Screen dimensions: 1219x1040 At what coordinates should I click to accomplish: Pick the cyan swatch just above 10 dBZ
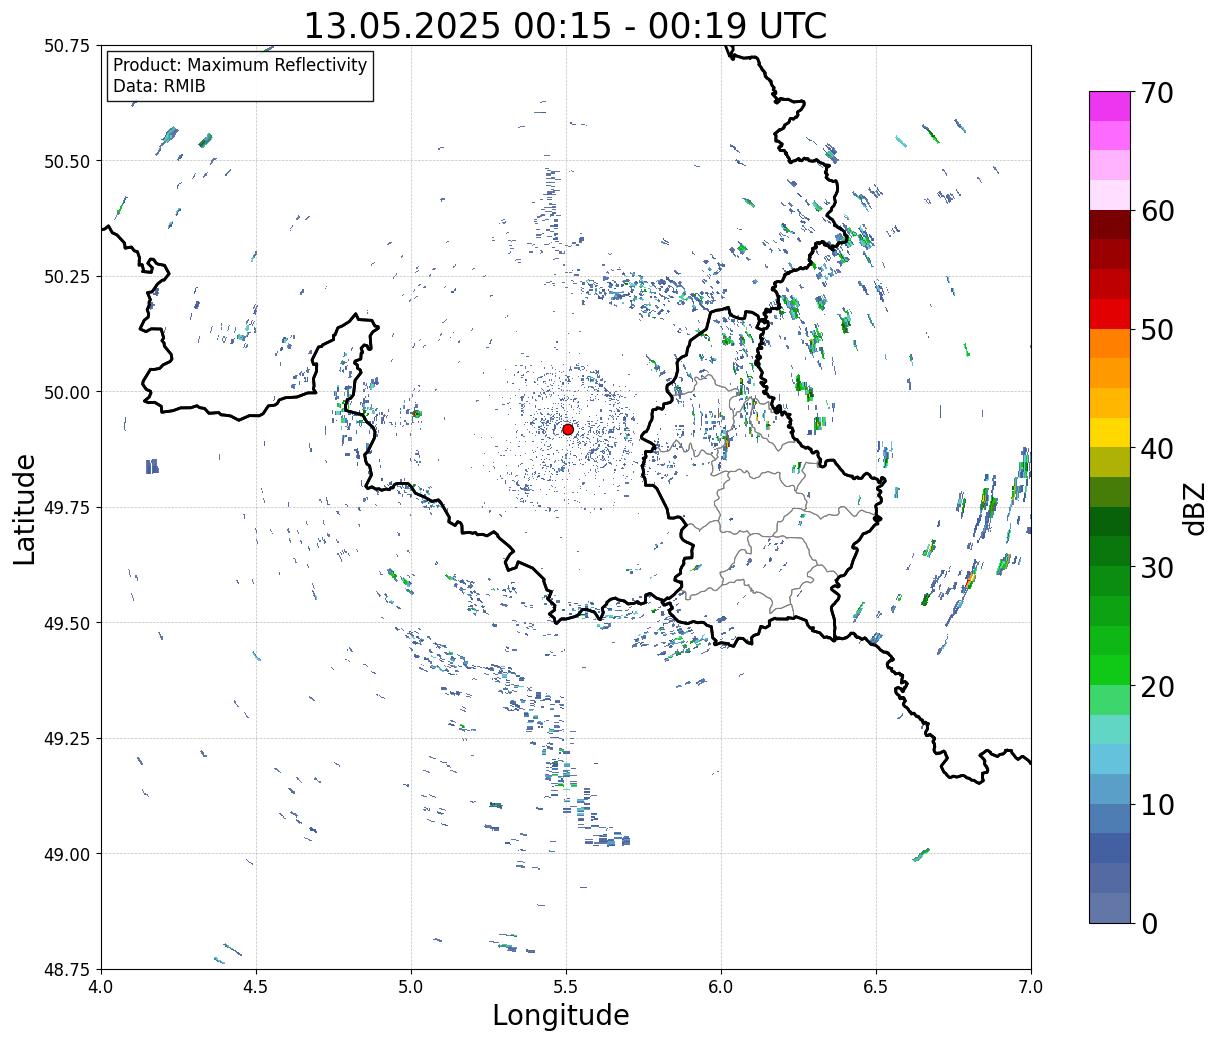coord(1110,789)
